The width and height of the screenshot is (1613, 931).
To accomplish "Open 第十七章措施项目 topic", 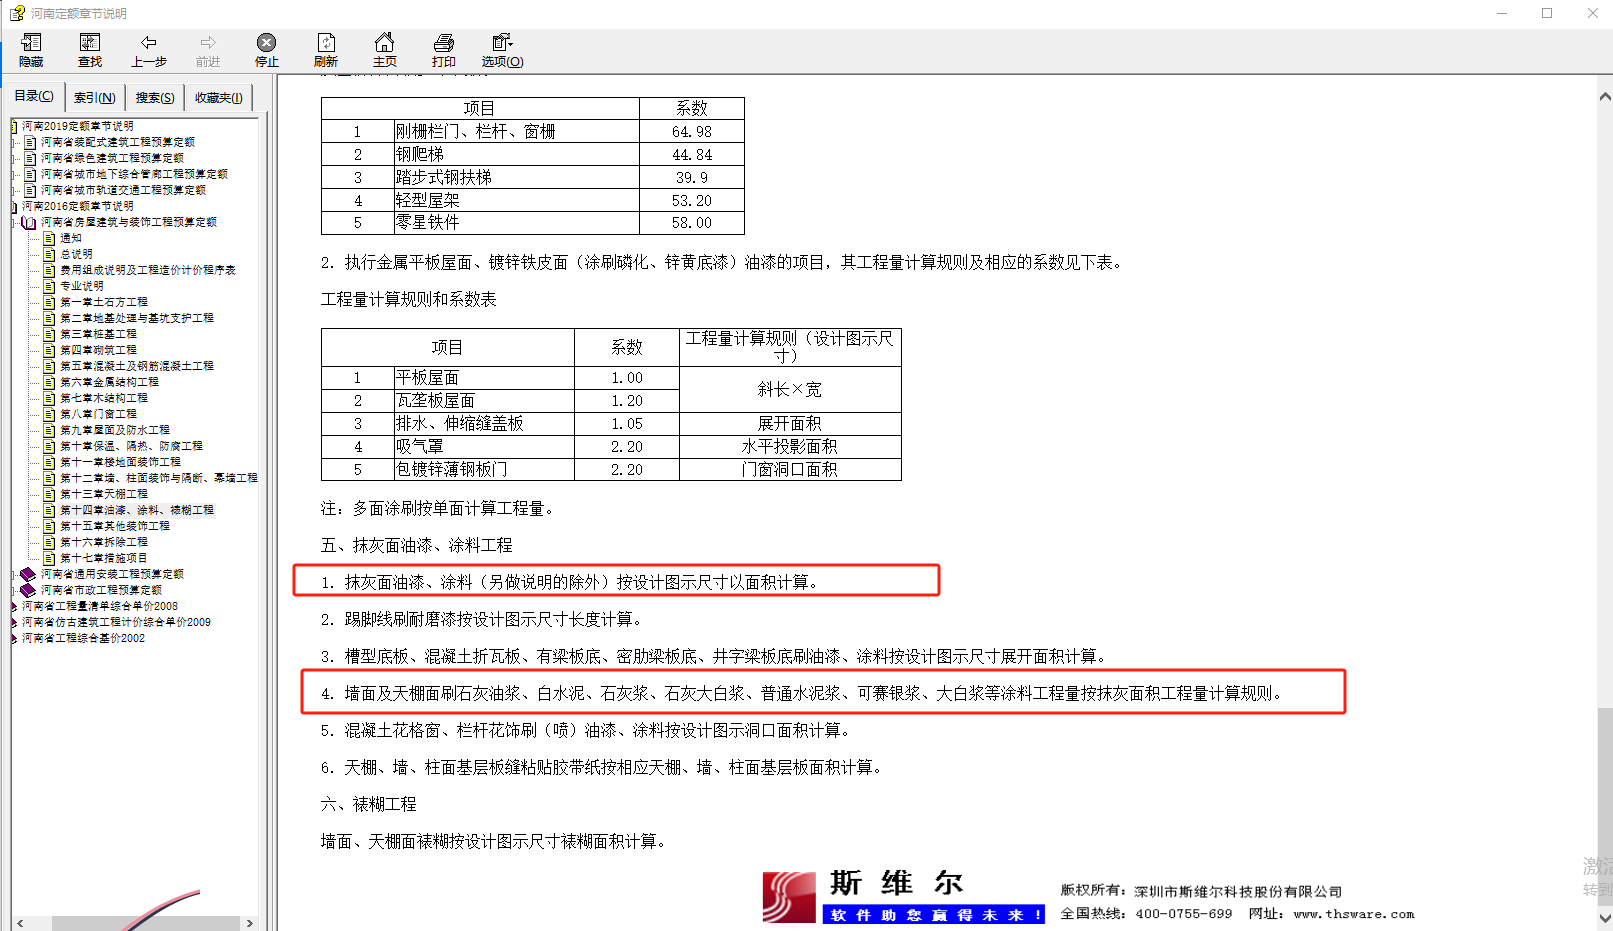I will click(x=104, y=558).
